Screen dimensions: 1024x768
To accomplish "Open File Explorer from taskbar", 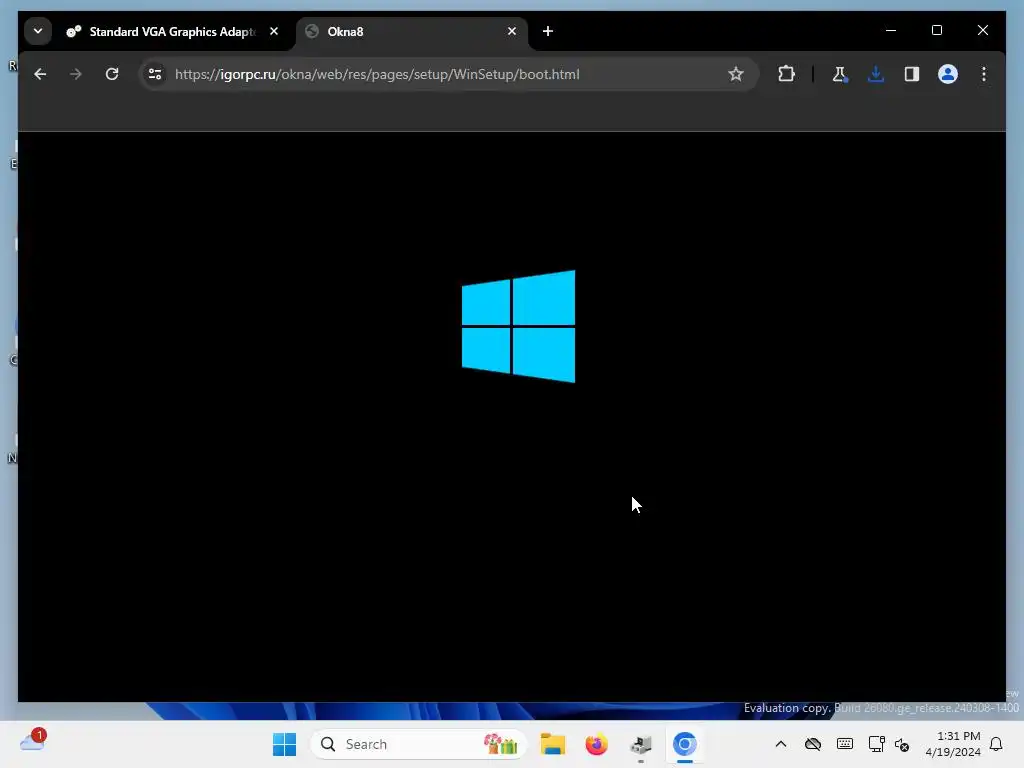I will pyautogui.click(x=552, y=744).
